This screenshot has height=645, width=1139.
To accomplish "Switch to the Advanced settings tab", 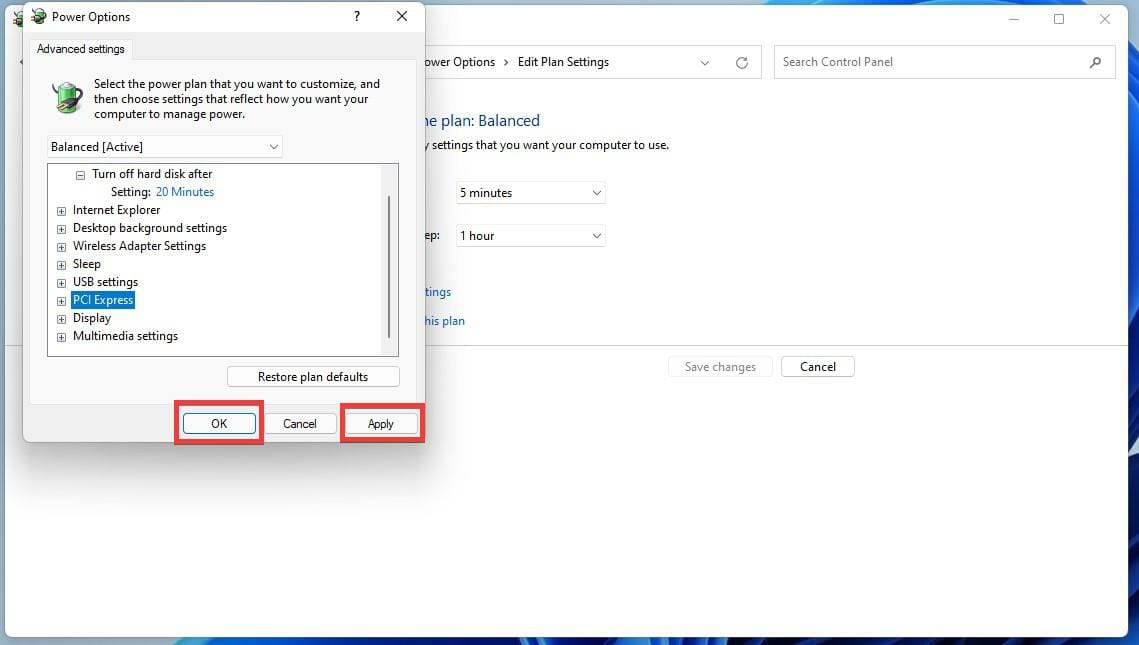I will (x=80, y=49).
